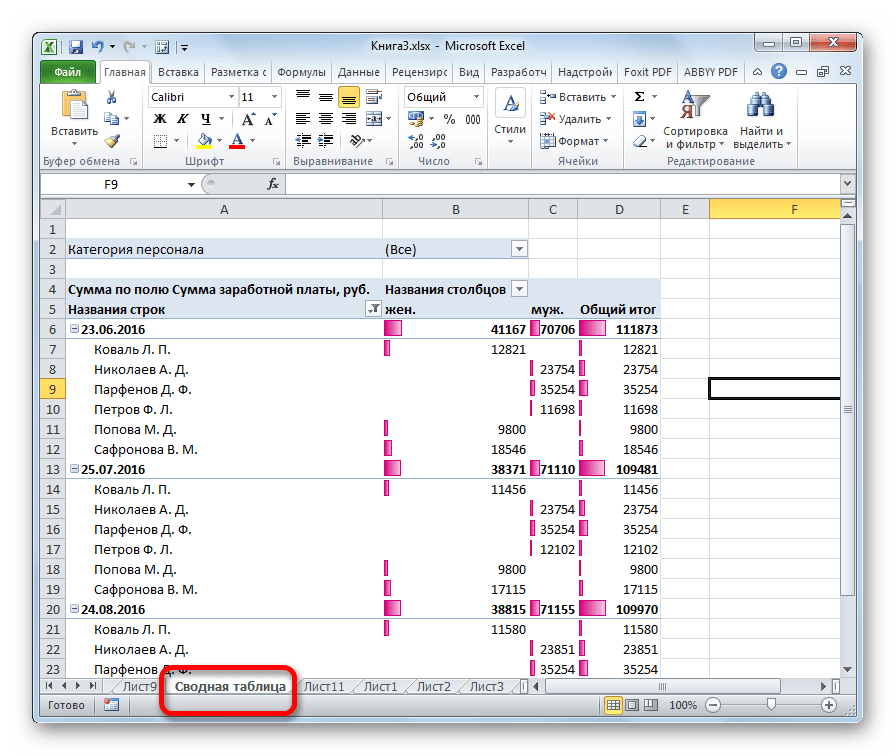
Task: Click the insert function fx icon
Action: coord(273,184)
